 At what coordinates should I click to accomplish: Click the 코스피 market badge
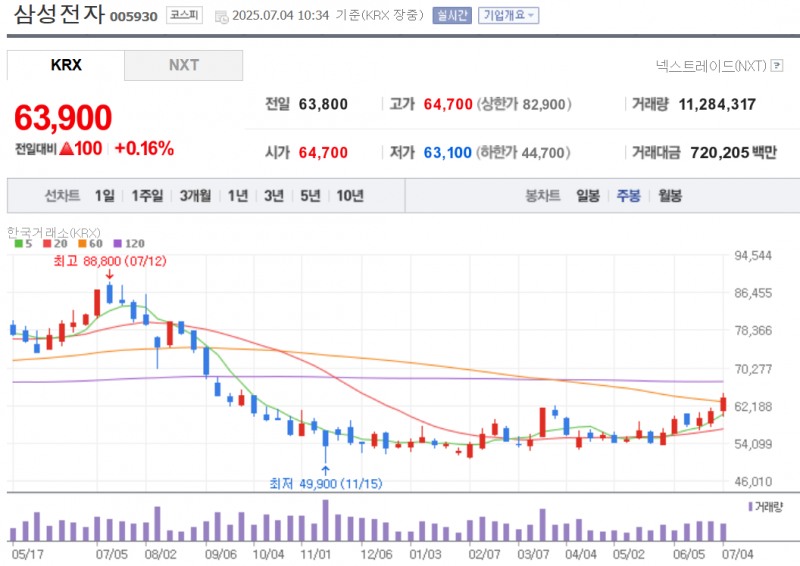pyautogui.click(x=185, y=16)
